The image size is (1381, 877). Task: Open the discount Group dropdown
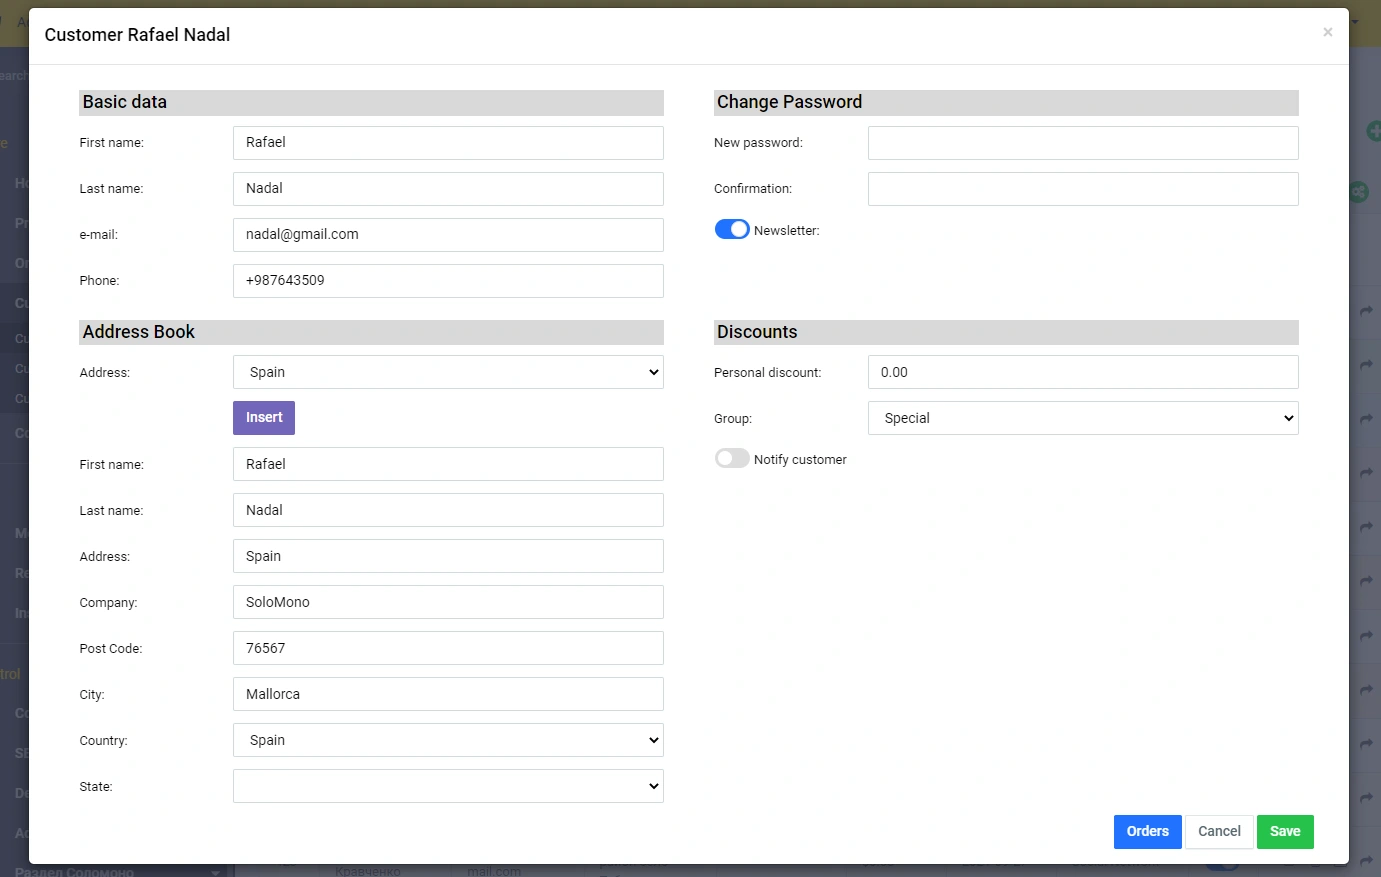point(1082,418)
